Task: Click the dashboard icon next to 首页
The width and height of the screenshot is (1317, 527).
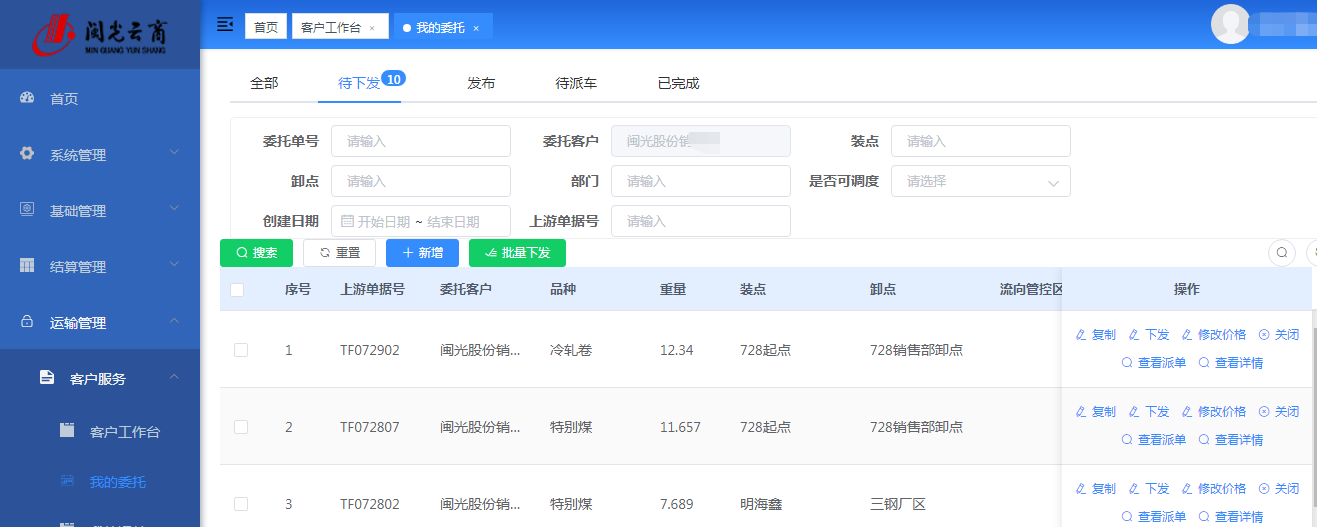Action: point(28,98)
